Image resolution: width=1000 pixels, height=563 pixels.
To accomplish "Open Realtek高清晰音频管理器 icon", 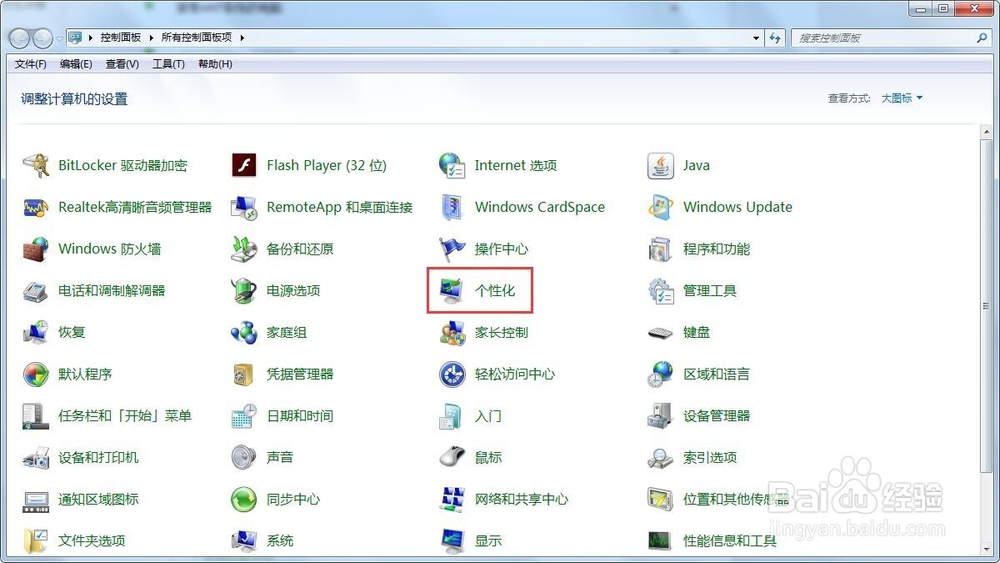I will click(x=36, y=207).
